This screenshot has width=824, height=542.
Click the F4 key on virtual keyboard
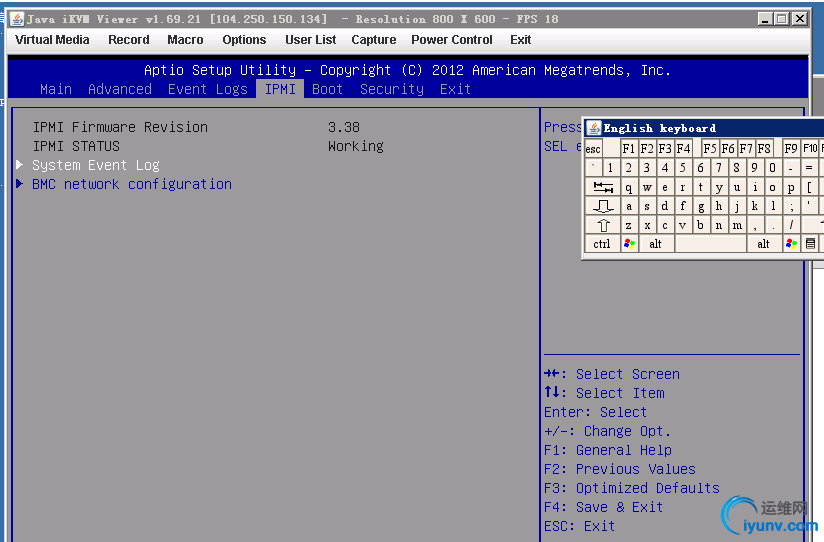coord(683,149)
